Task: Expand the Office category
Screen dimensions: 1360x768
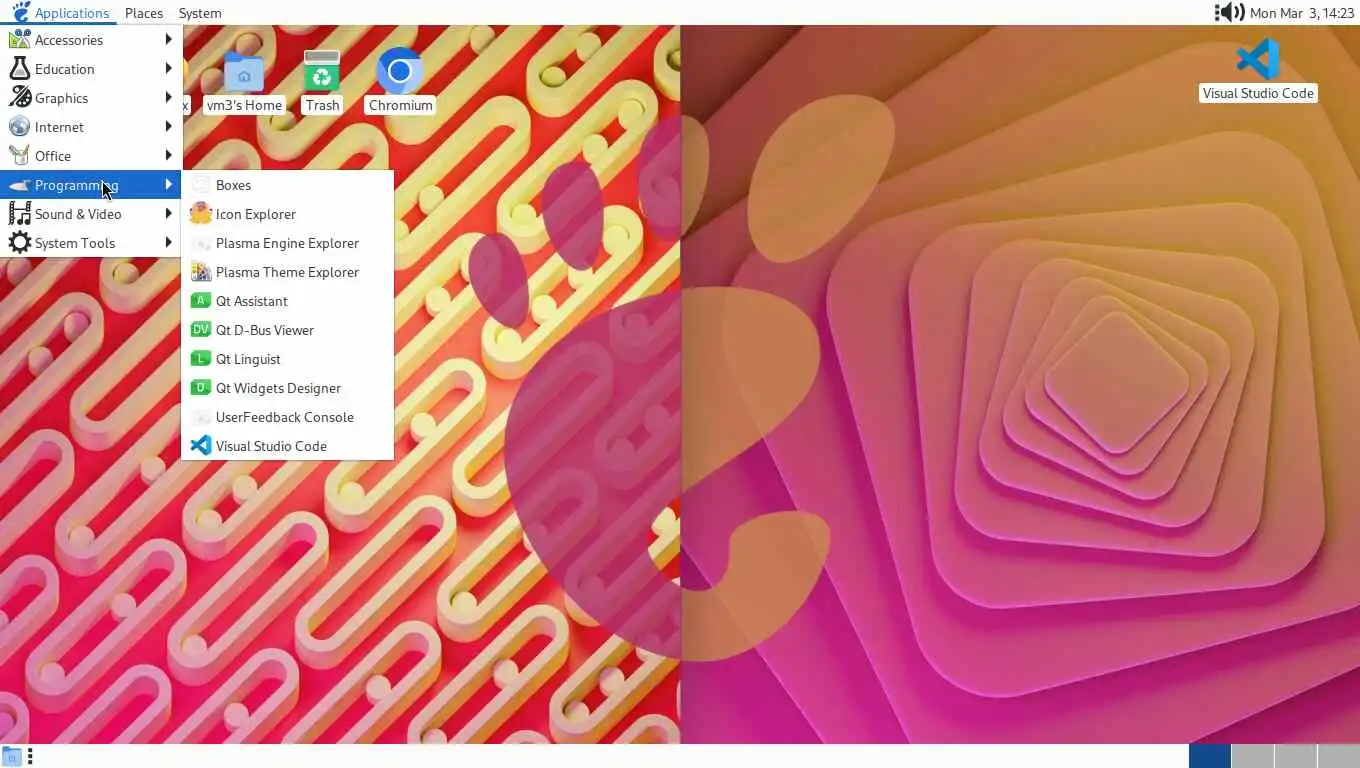Action: [90, 156]
